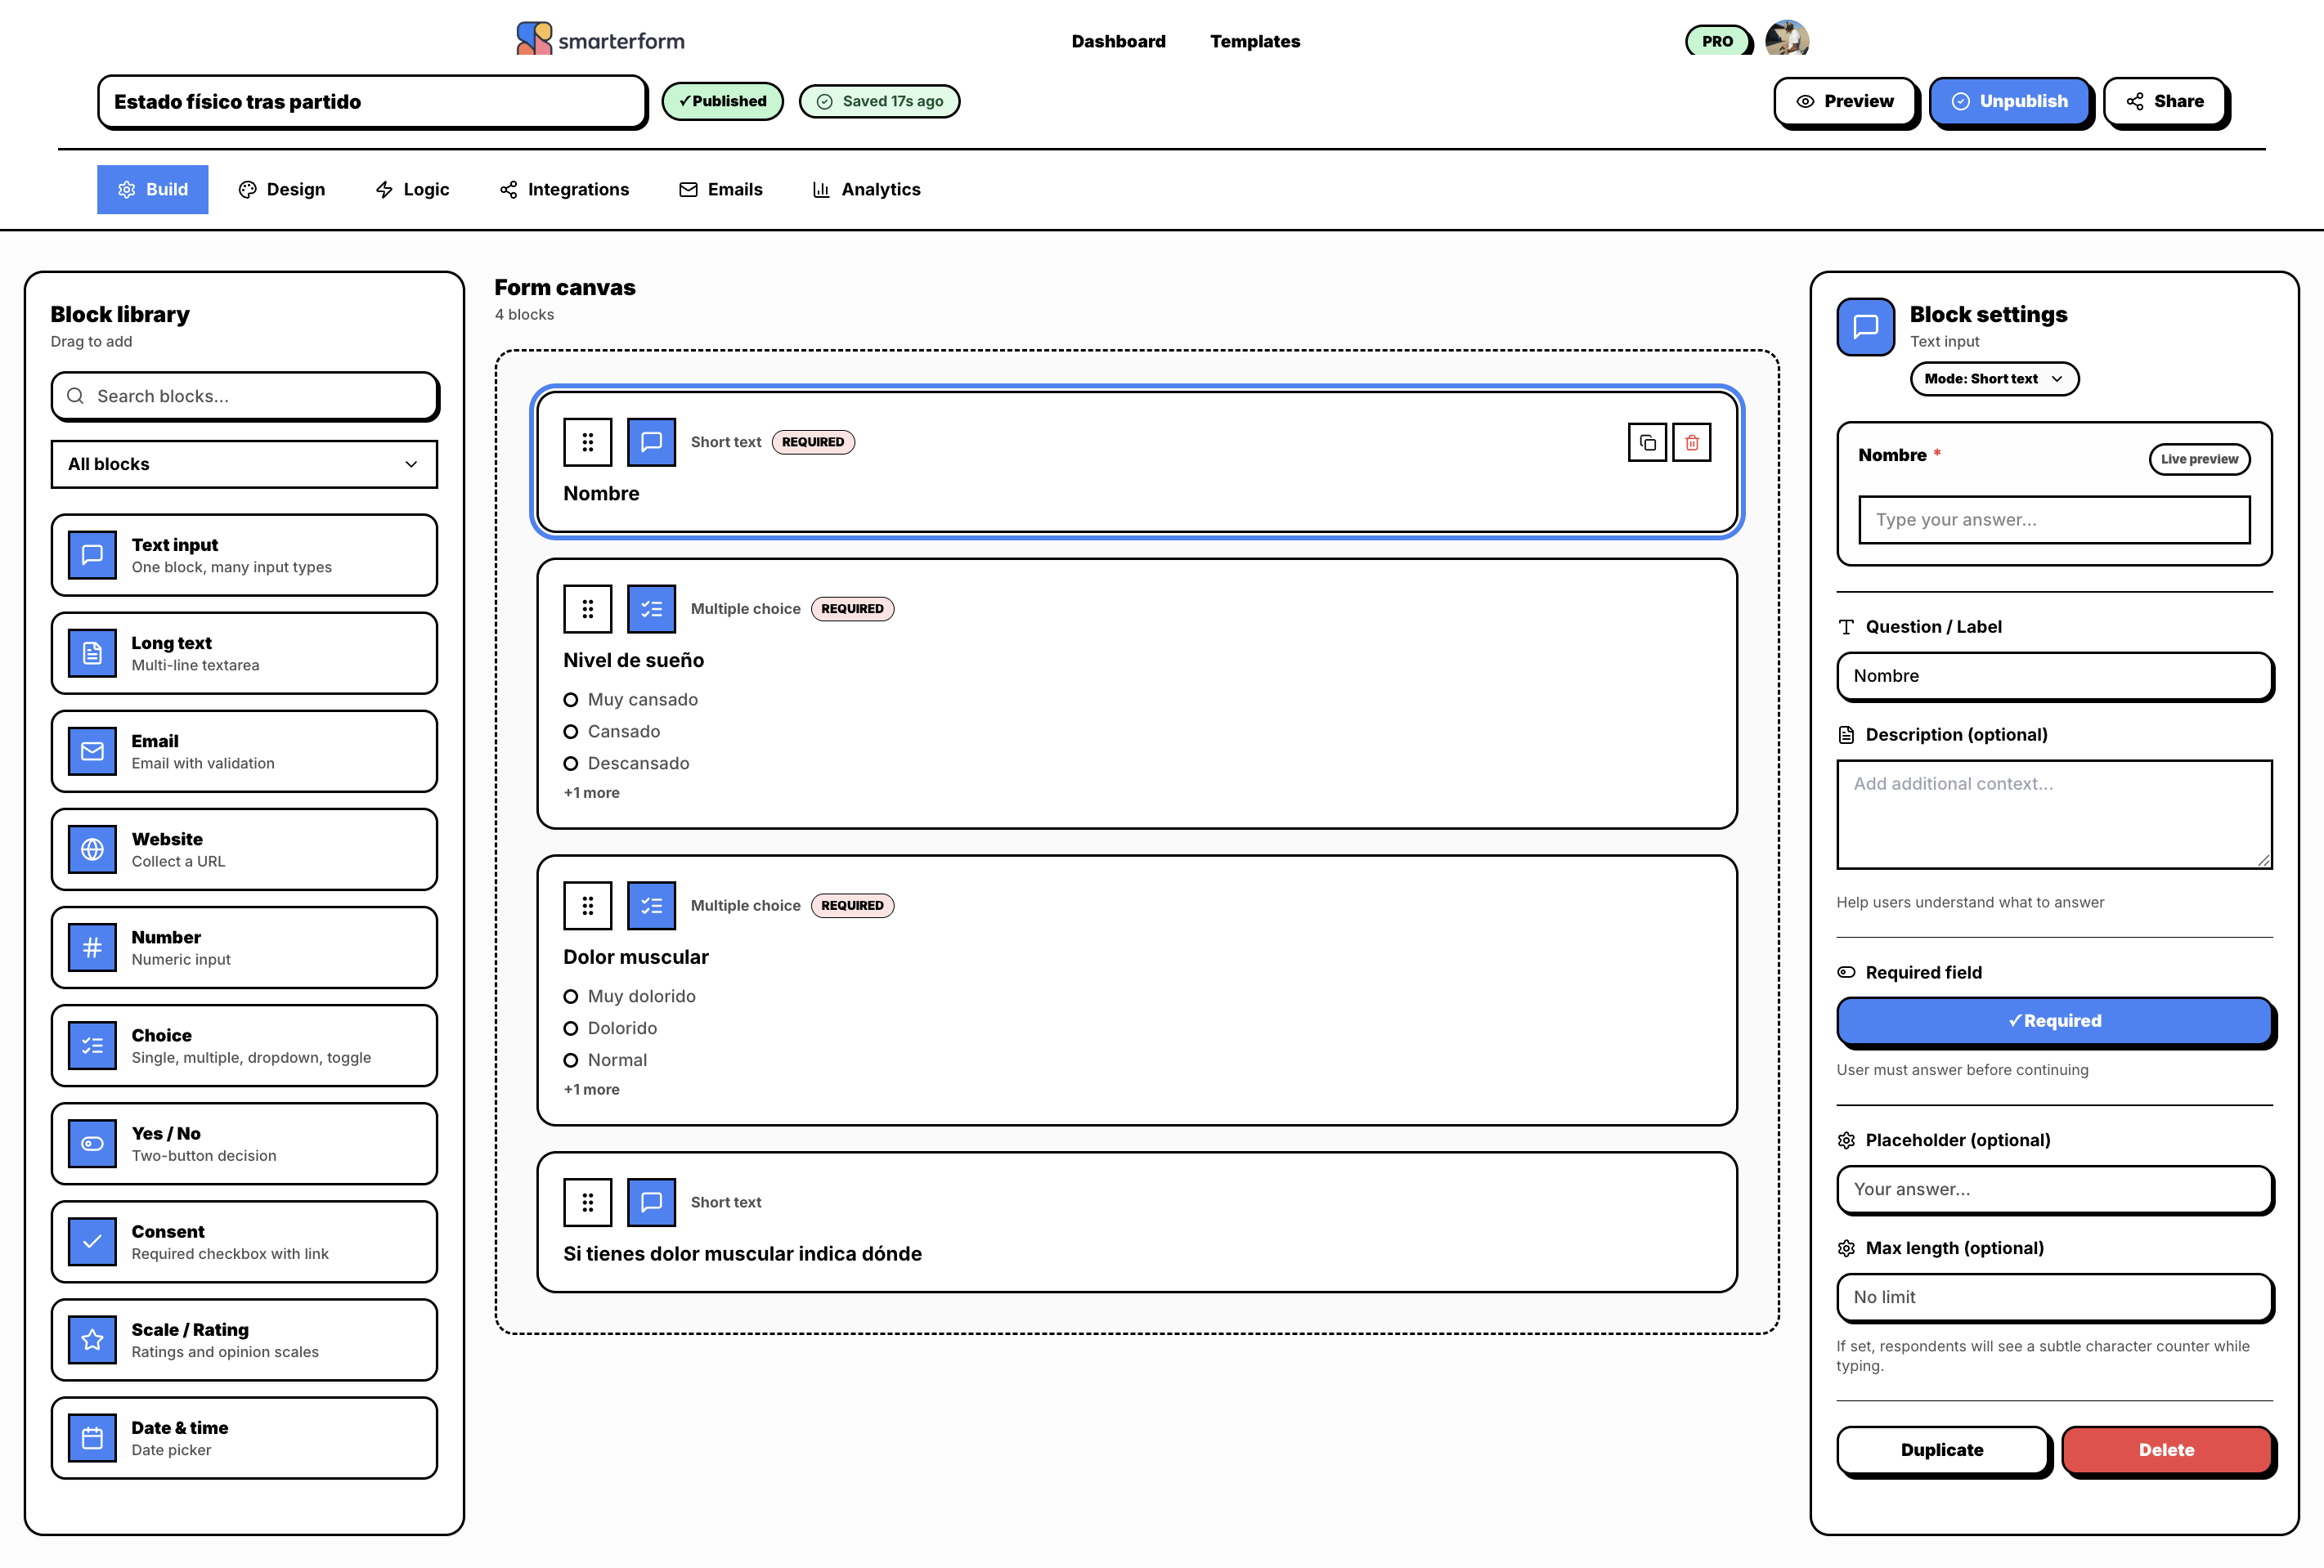Click the Number block icon
The width and height of the screenshot is (2324, 1568).
pyautogui.click(x=92, y=947)
